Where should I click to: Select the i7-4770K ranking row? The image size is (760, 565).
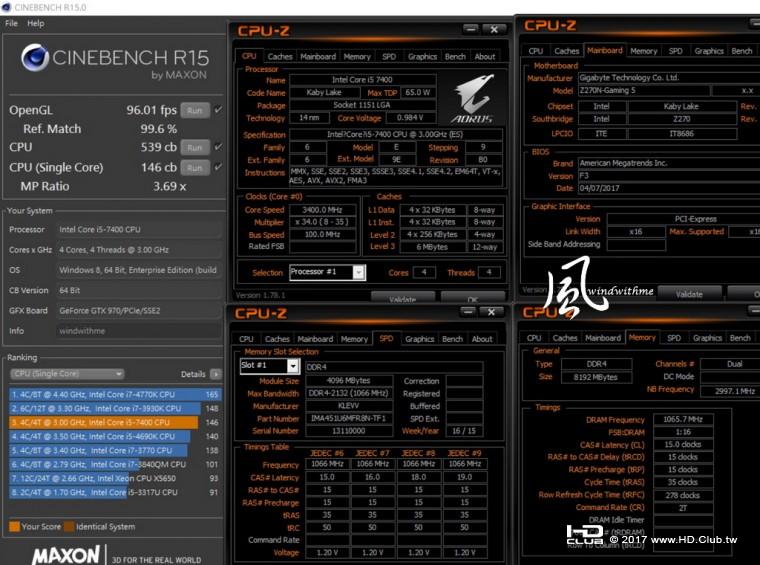pos(115,394)
